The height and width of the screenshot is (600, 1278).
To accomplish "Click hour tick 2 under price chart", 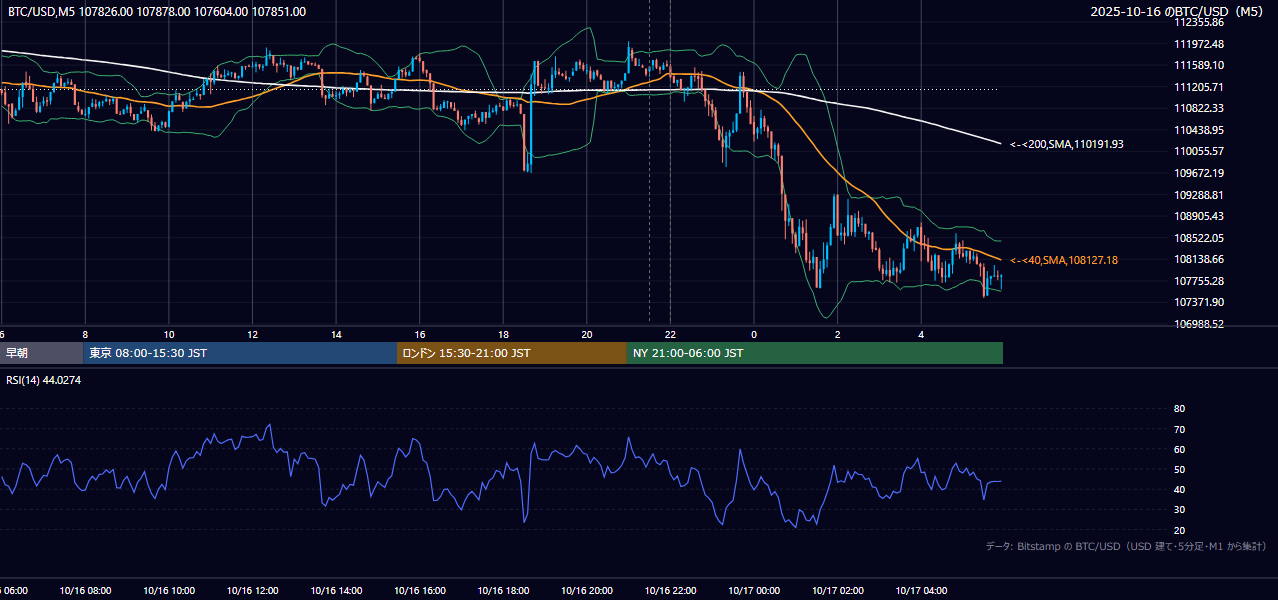I will coord(838,334).
